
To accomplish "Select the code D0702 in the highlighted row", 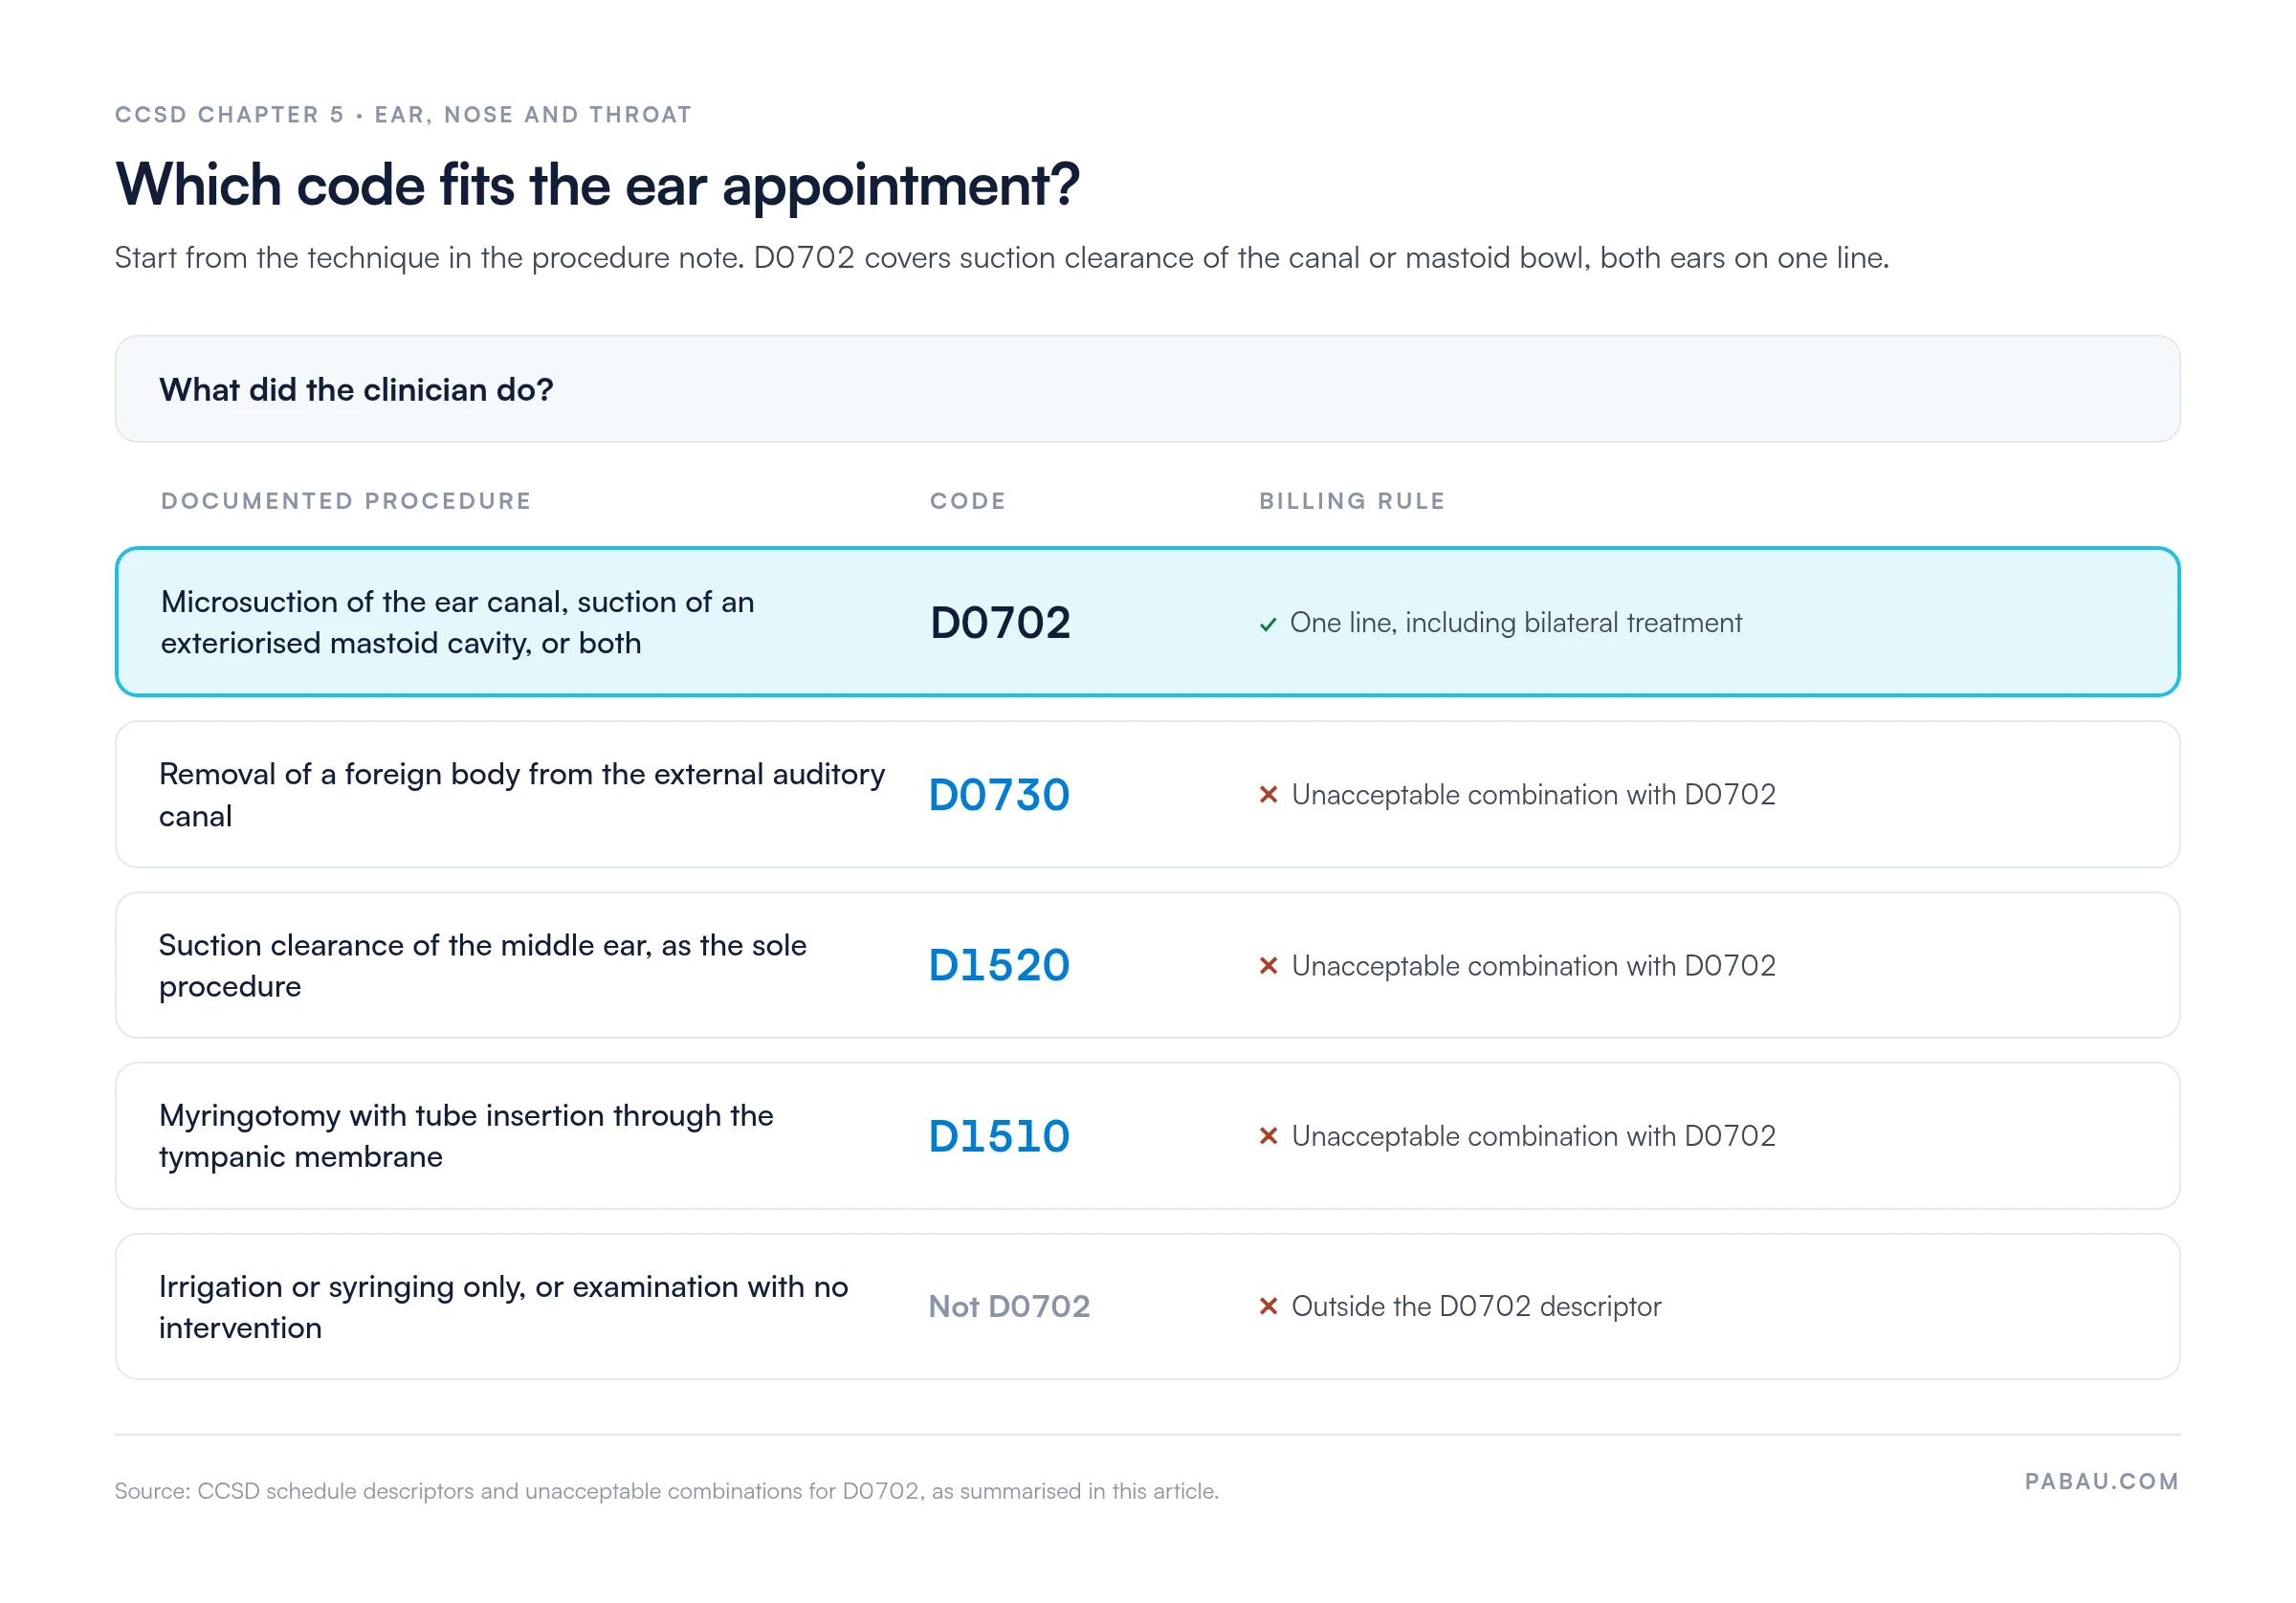I will (1000, 622).
